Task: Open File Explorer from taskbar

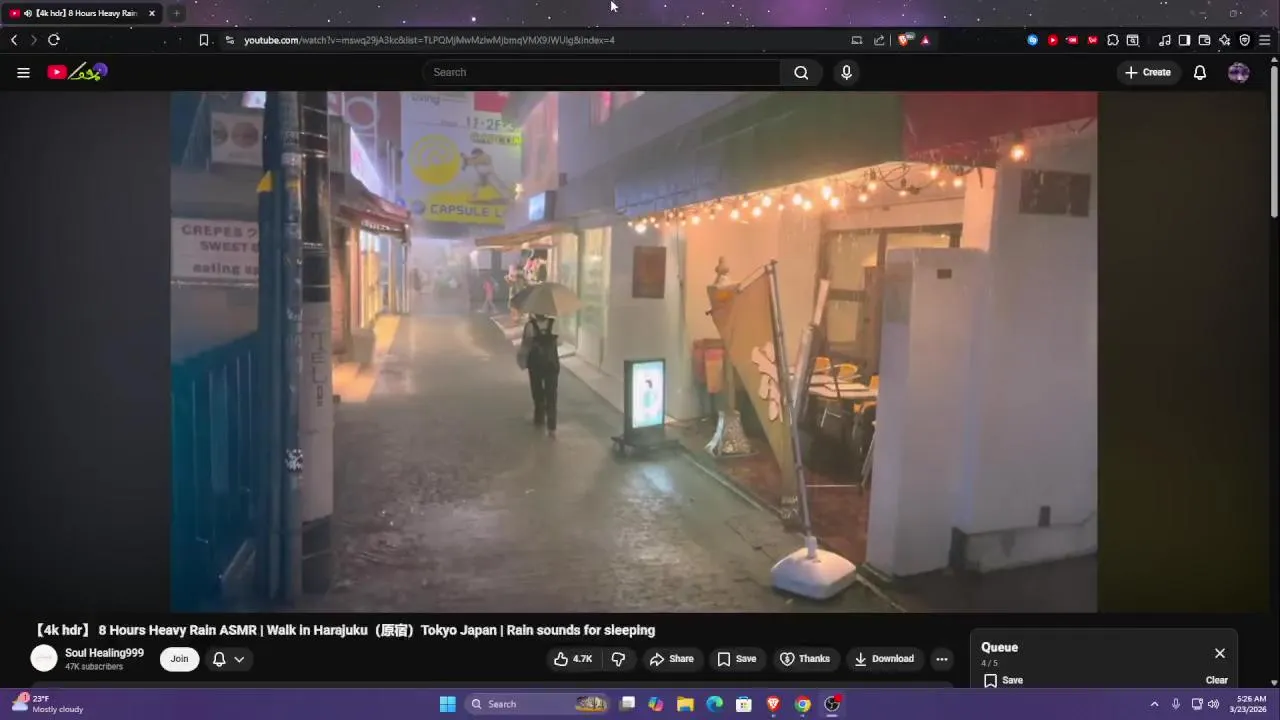Action: tap(685, 704)
